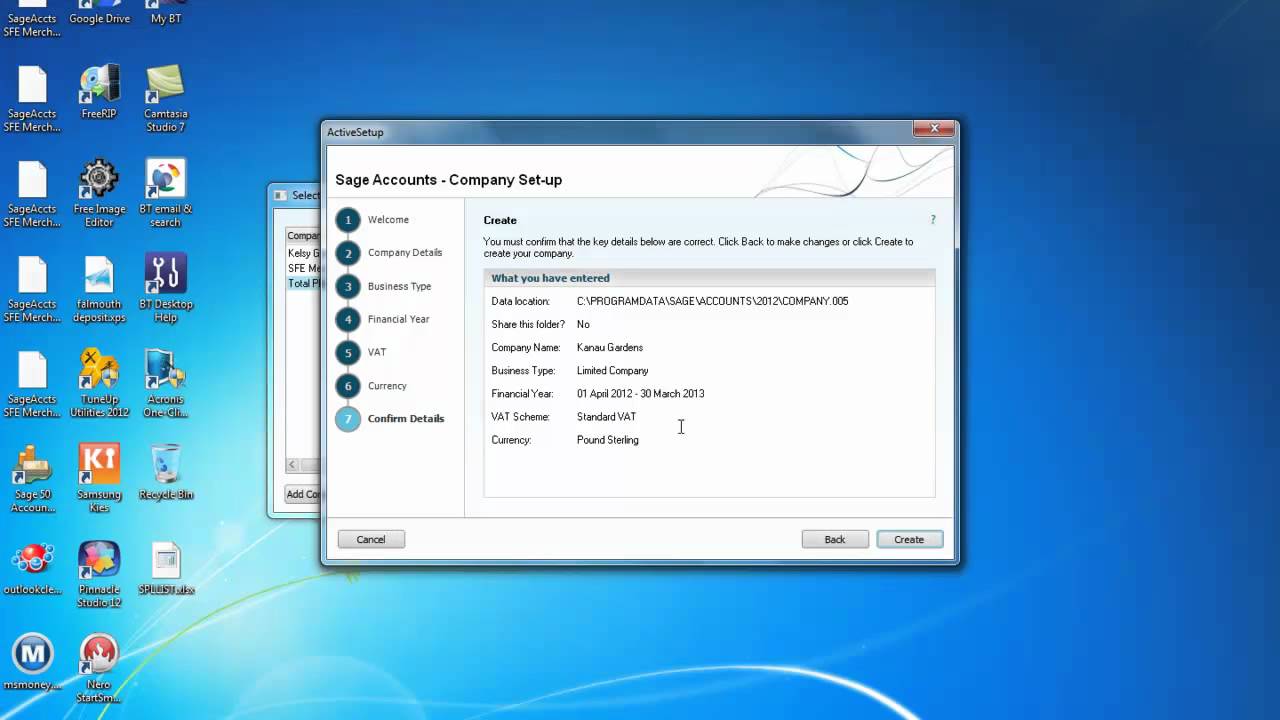1280x720 pixels.
Task: Launch TuneUp Utilities 2012
Action: (x=99, y=384)
